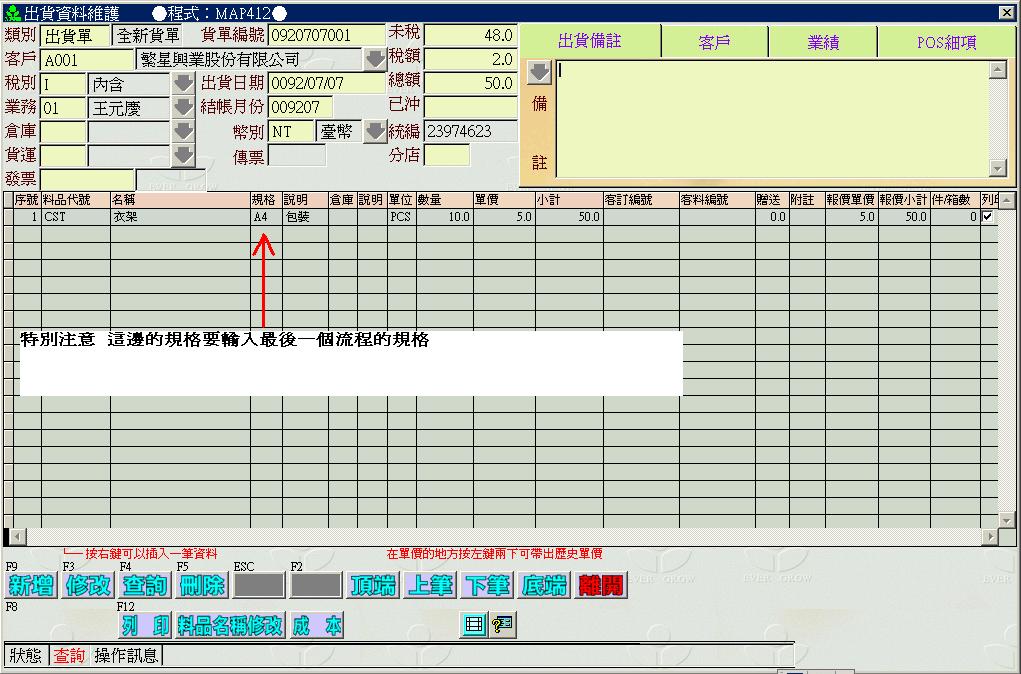Switch to the 客戶 tab
Image resolution: width=1021 pixels, height=674 pixels.
click(714, 42)
